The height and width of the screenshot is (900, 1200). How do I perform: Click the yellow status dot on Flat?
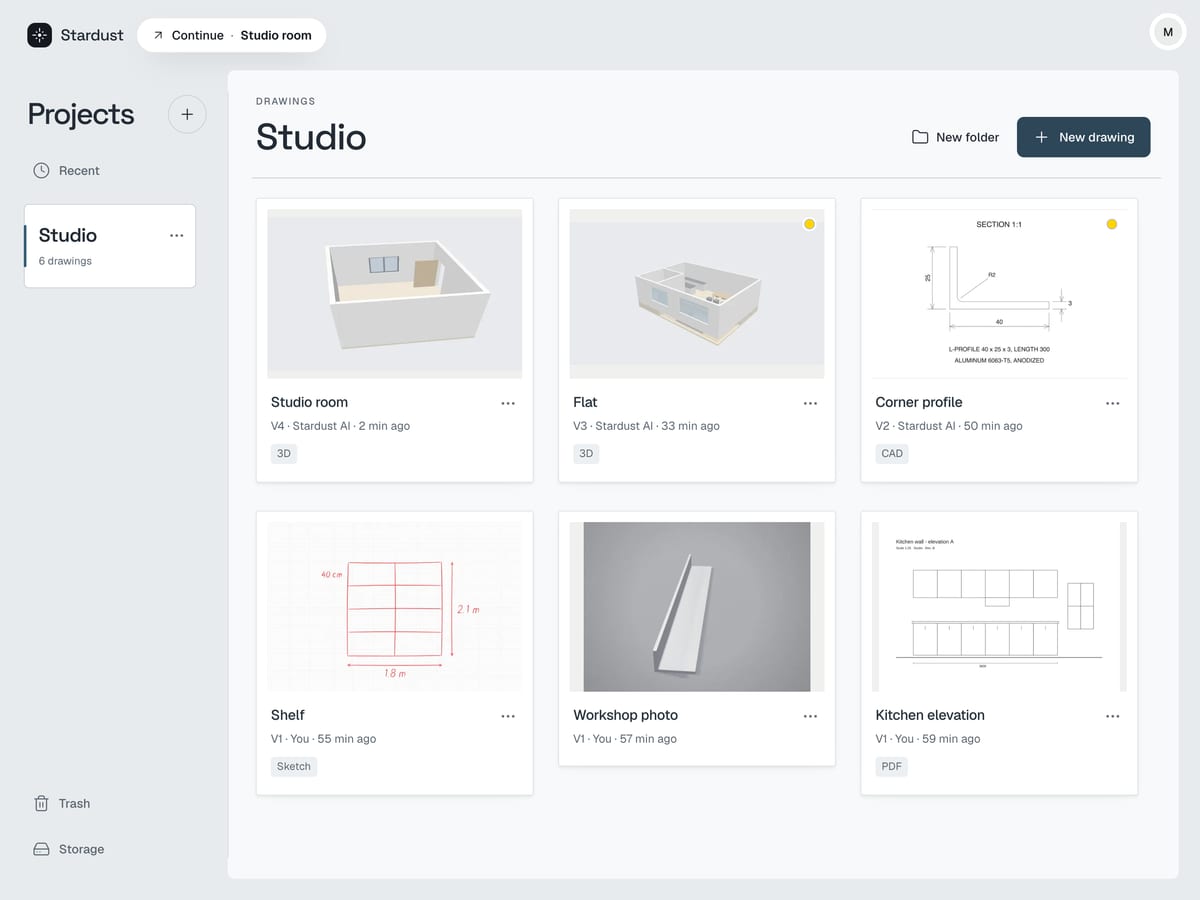tap(809, 224)
